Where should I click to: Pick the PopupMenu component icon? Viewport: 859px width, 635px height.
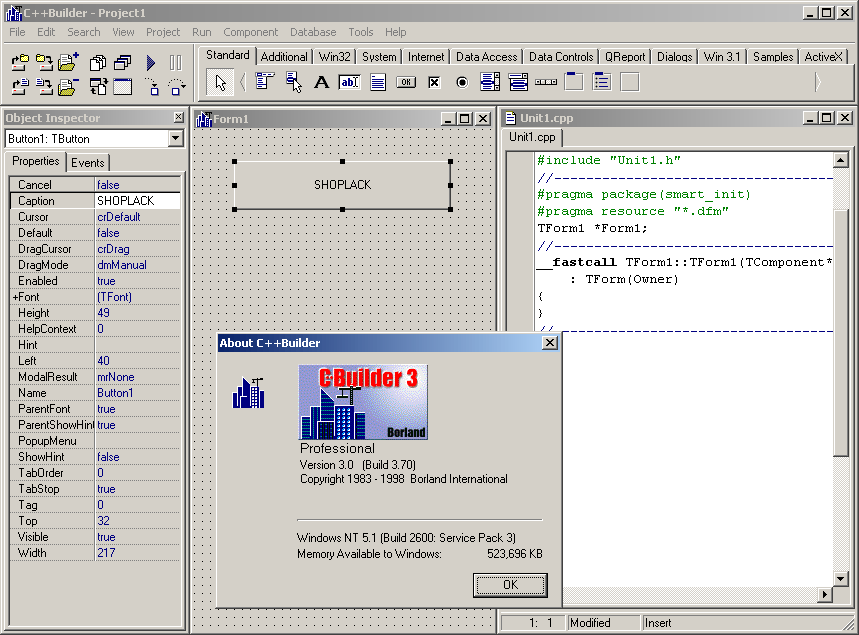(293, 82)
